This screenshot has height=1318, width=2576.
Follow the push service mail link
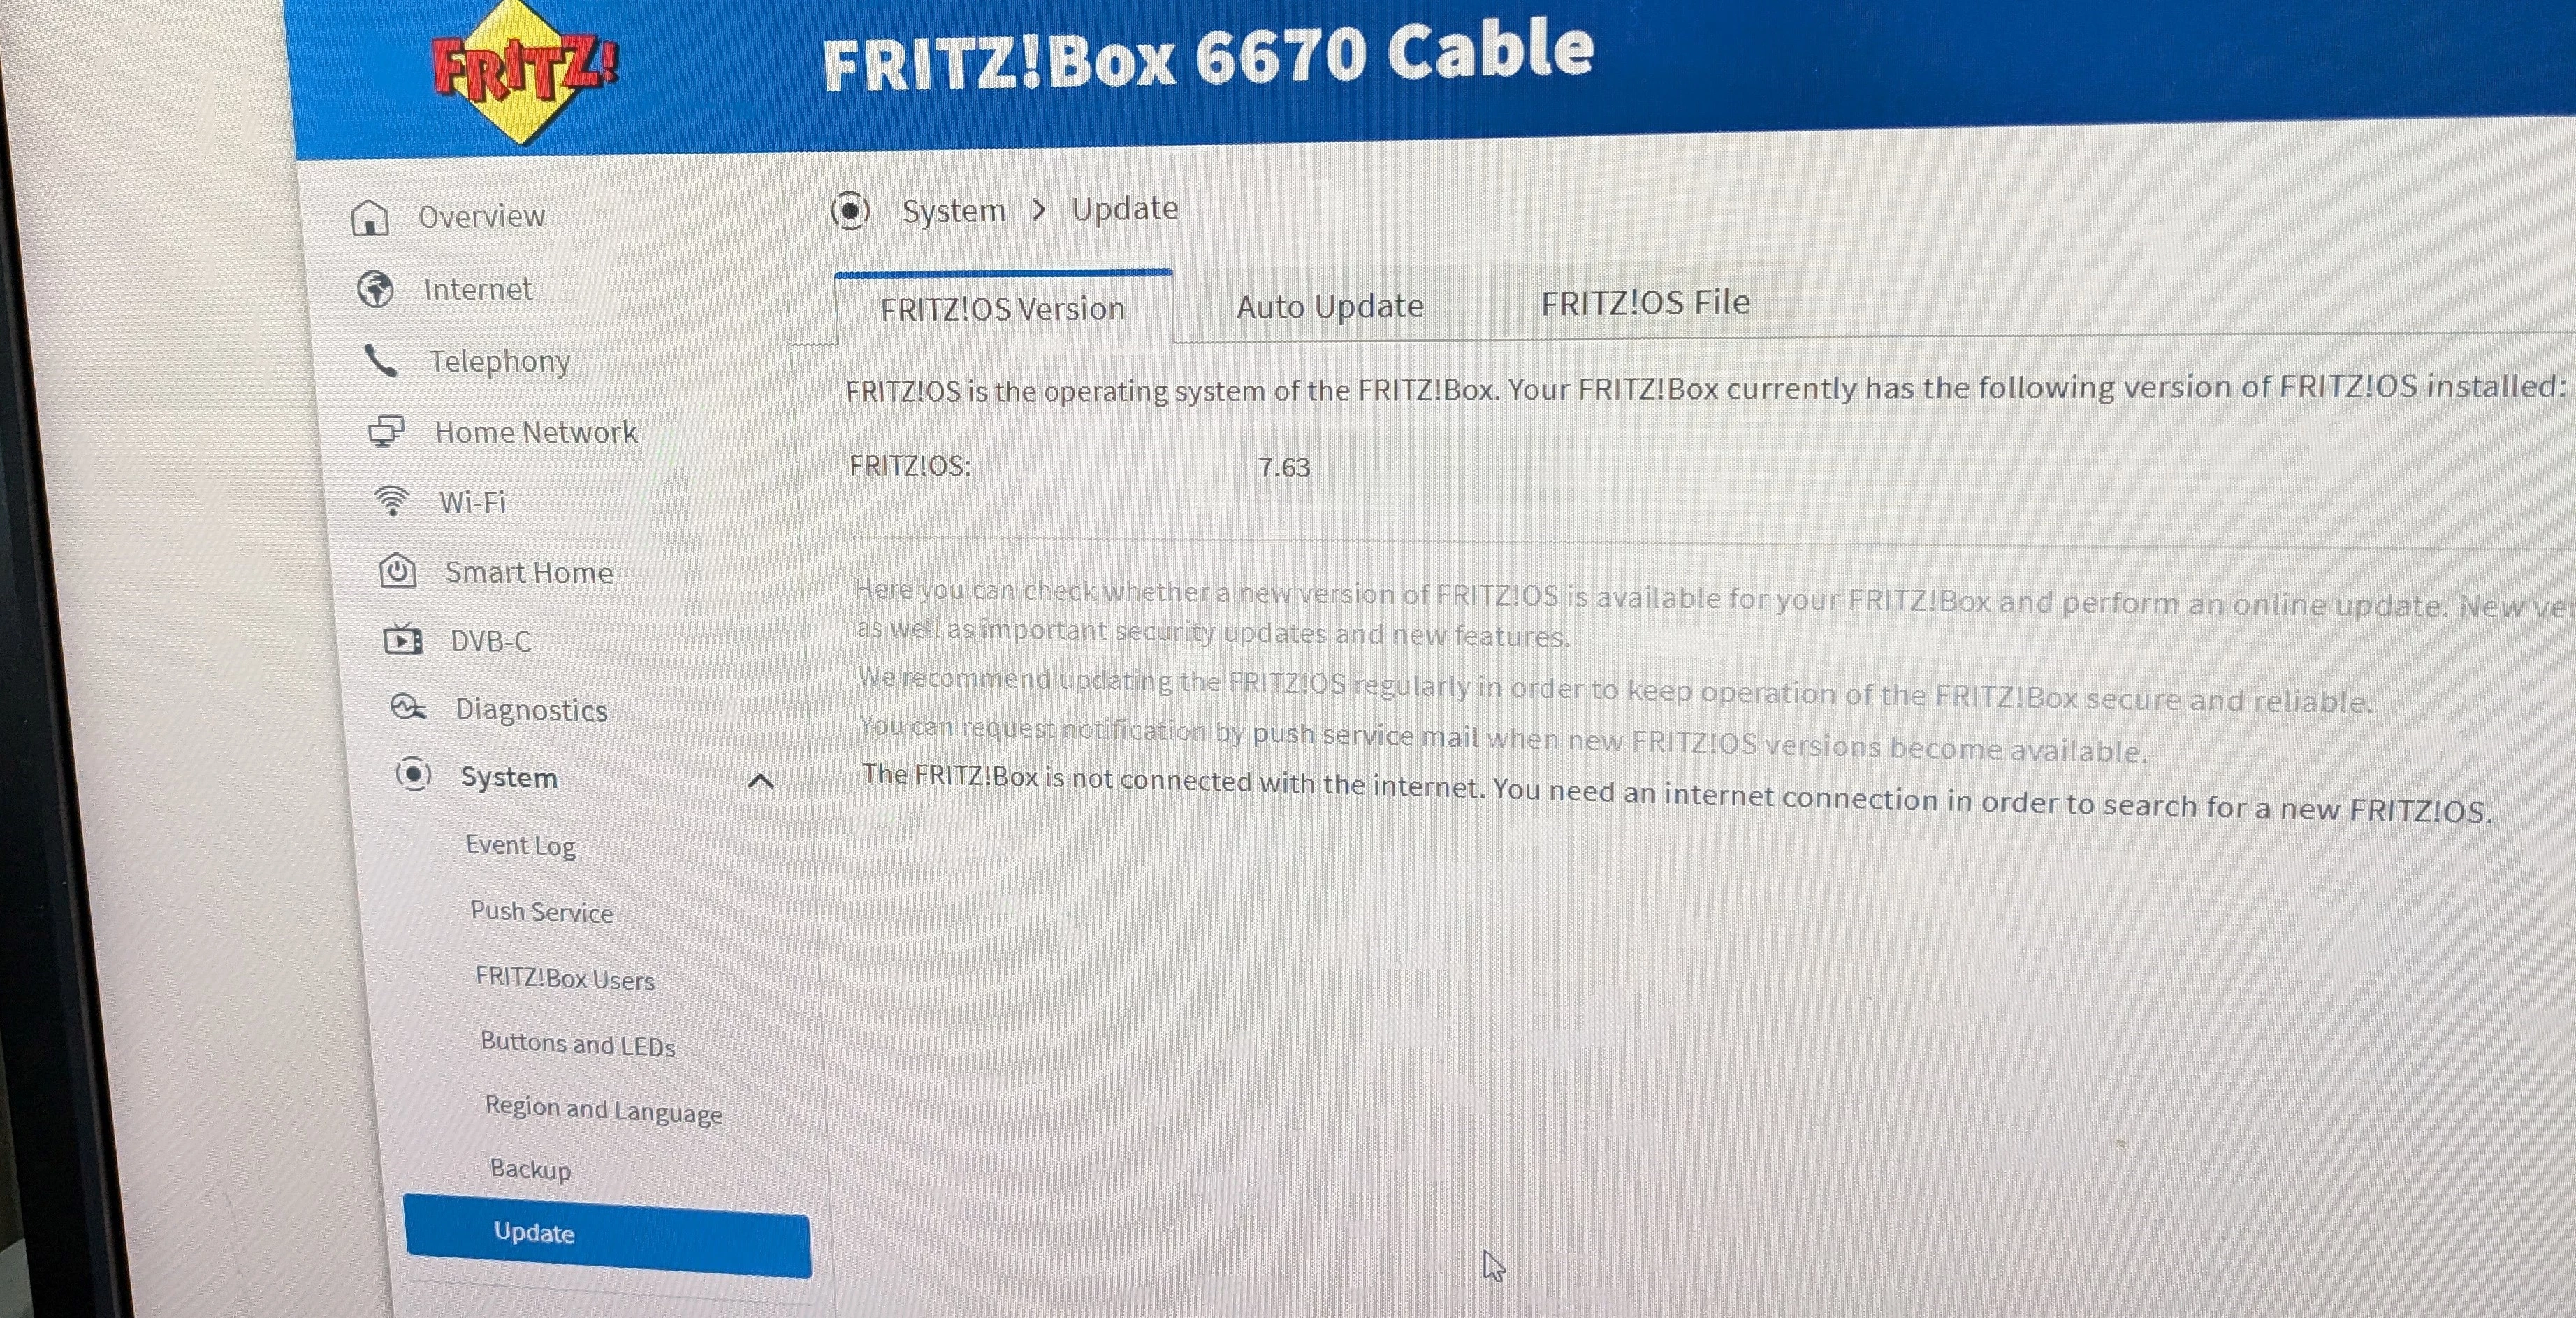[x=1366, y=735]
